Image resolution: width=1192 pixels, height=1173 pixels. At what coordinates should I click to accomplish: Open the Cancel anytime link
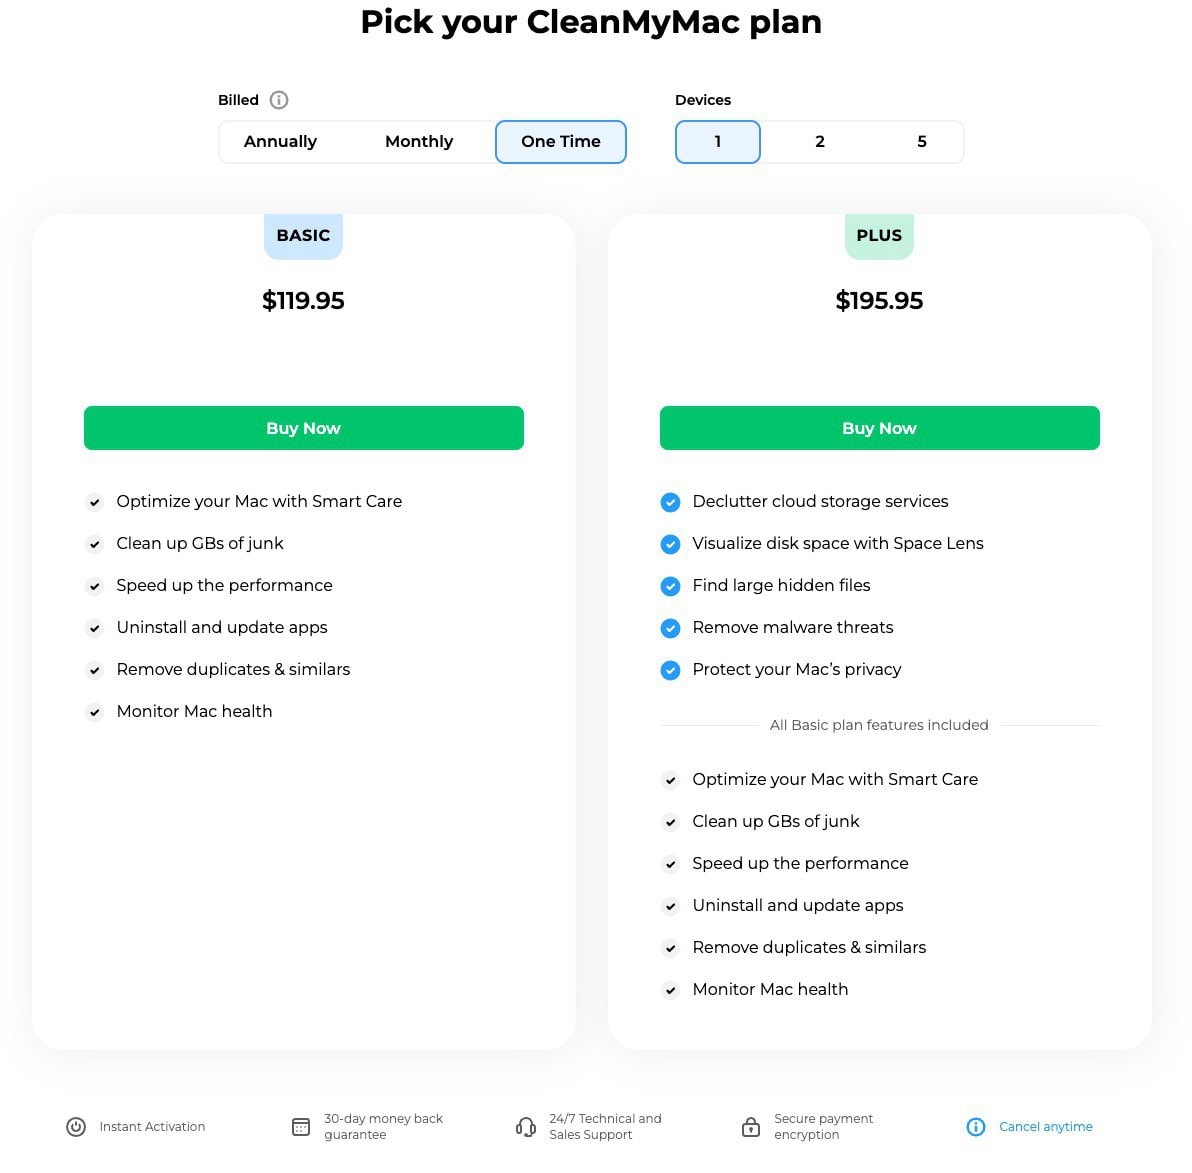click(x=1046, y=1127)
